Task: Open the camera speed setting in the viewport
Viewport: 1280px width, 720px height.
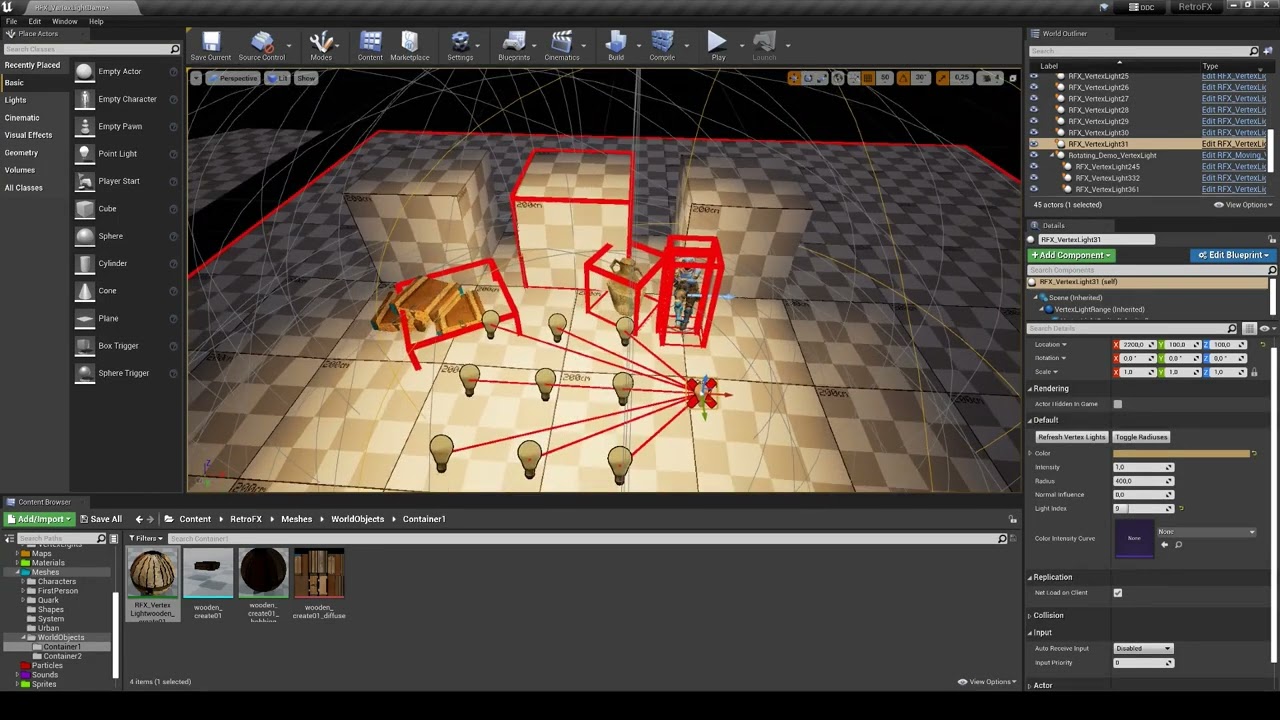Action: (990, 78)
